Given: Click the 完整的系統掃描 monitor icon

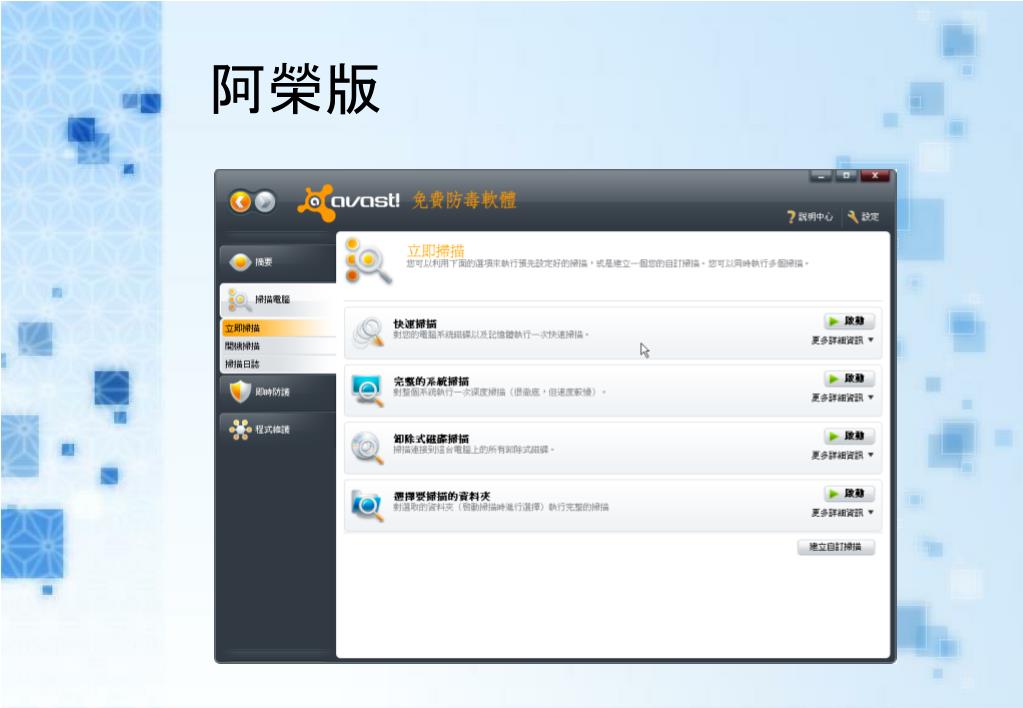Looking at the screenshot, I should [x=367, y=390].
